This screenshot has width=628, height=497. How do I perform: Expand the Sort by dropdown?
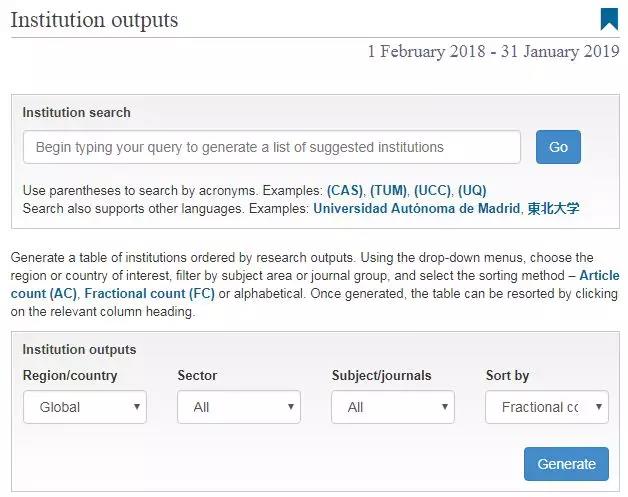(x=547, y=407)
